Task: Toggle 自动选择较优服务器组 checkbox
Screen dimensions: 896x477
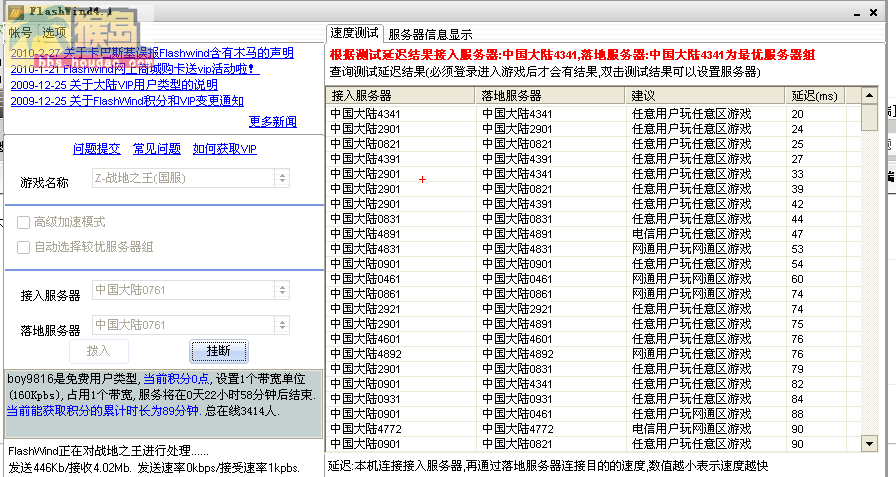Action: 23,247
